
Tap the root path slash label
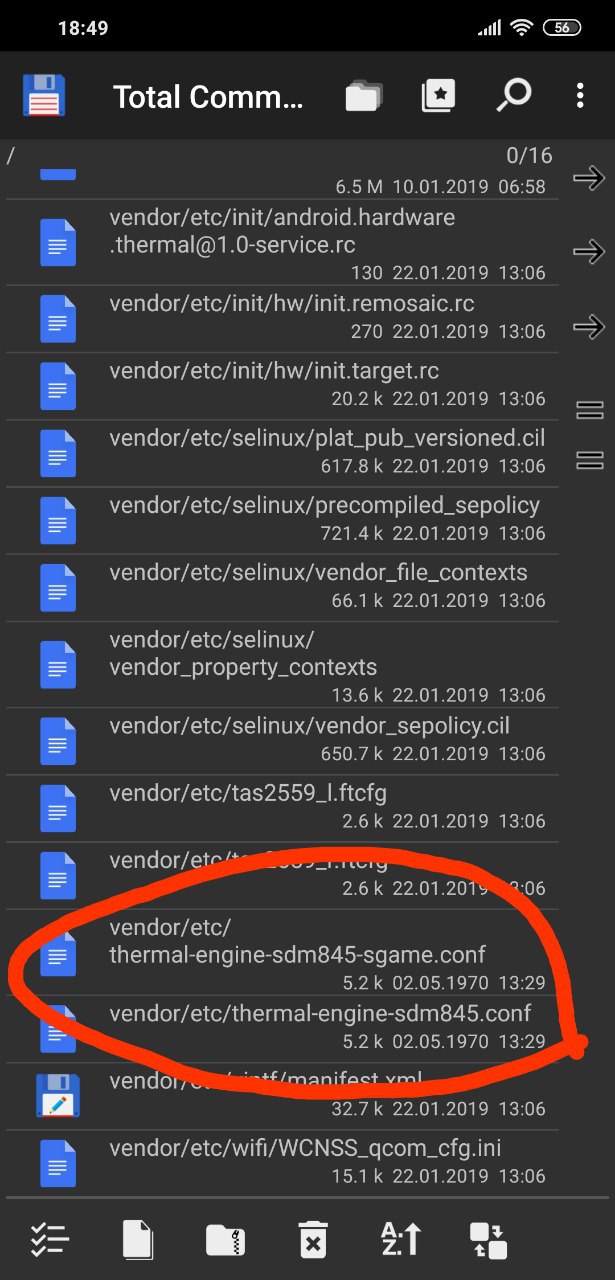(x=11, y=156)
